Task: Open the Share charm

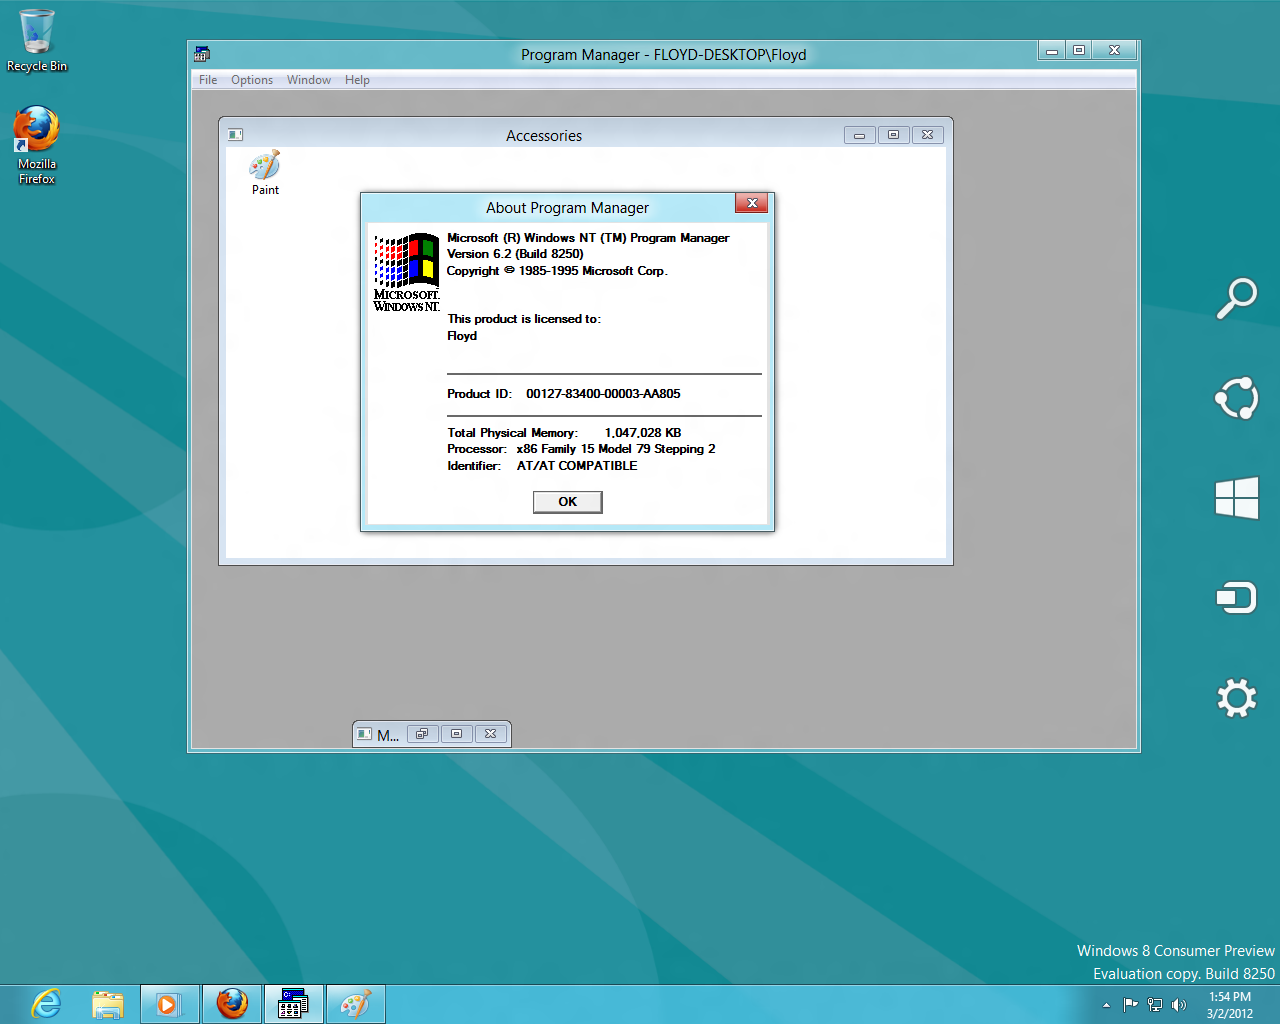Action: (x=1237, y=398)
